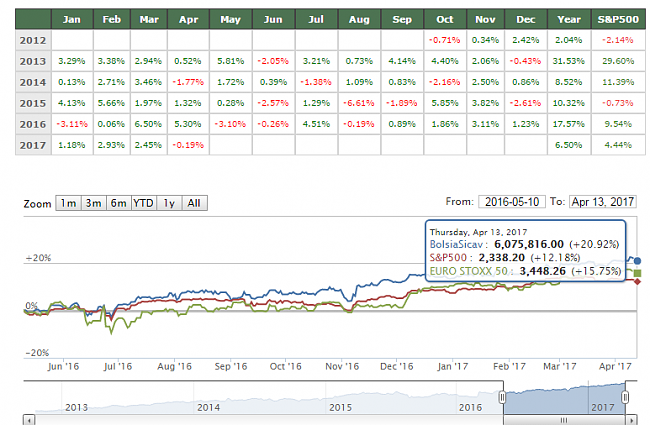Select the 1m zoom button

(68, 203)
